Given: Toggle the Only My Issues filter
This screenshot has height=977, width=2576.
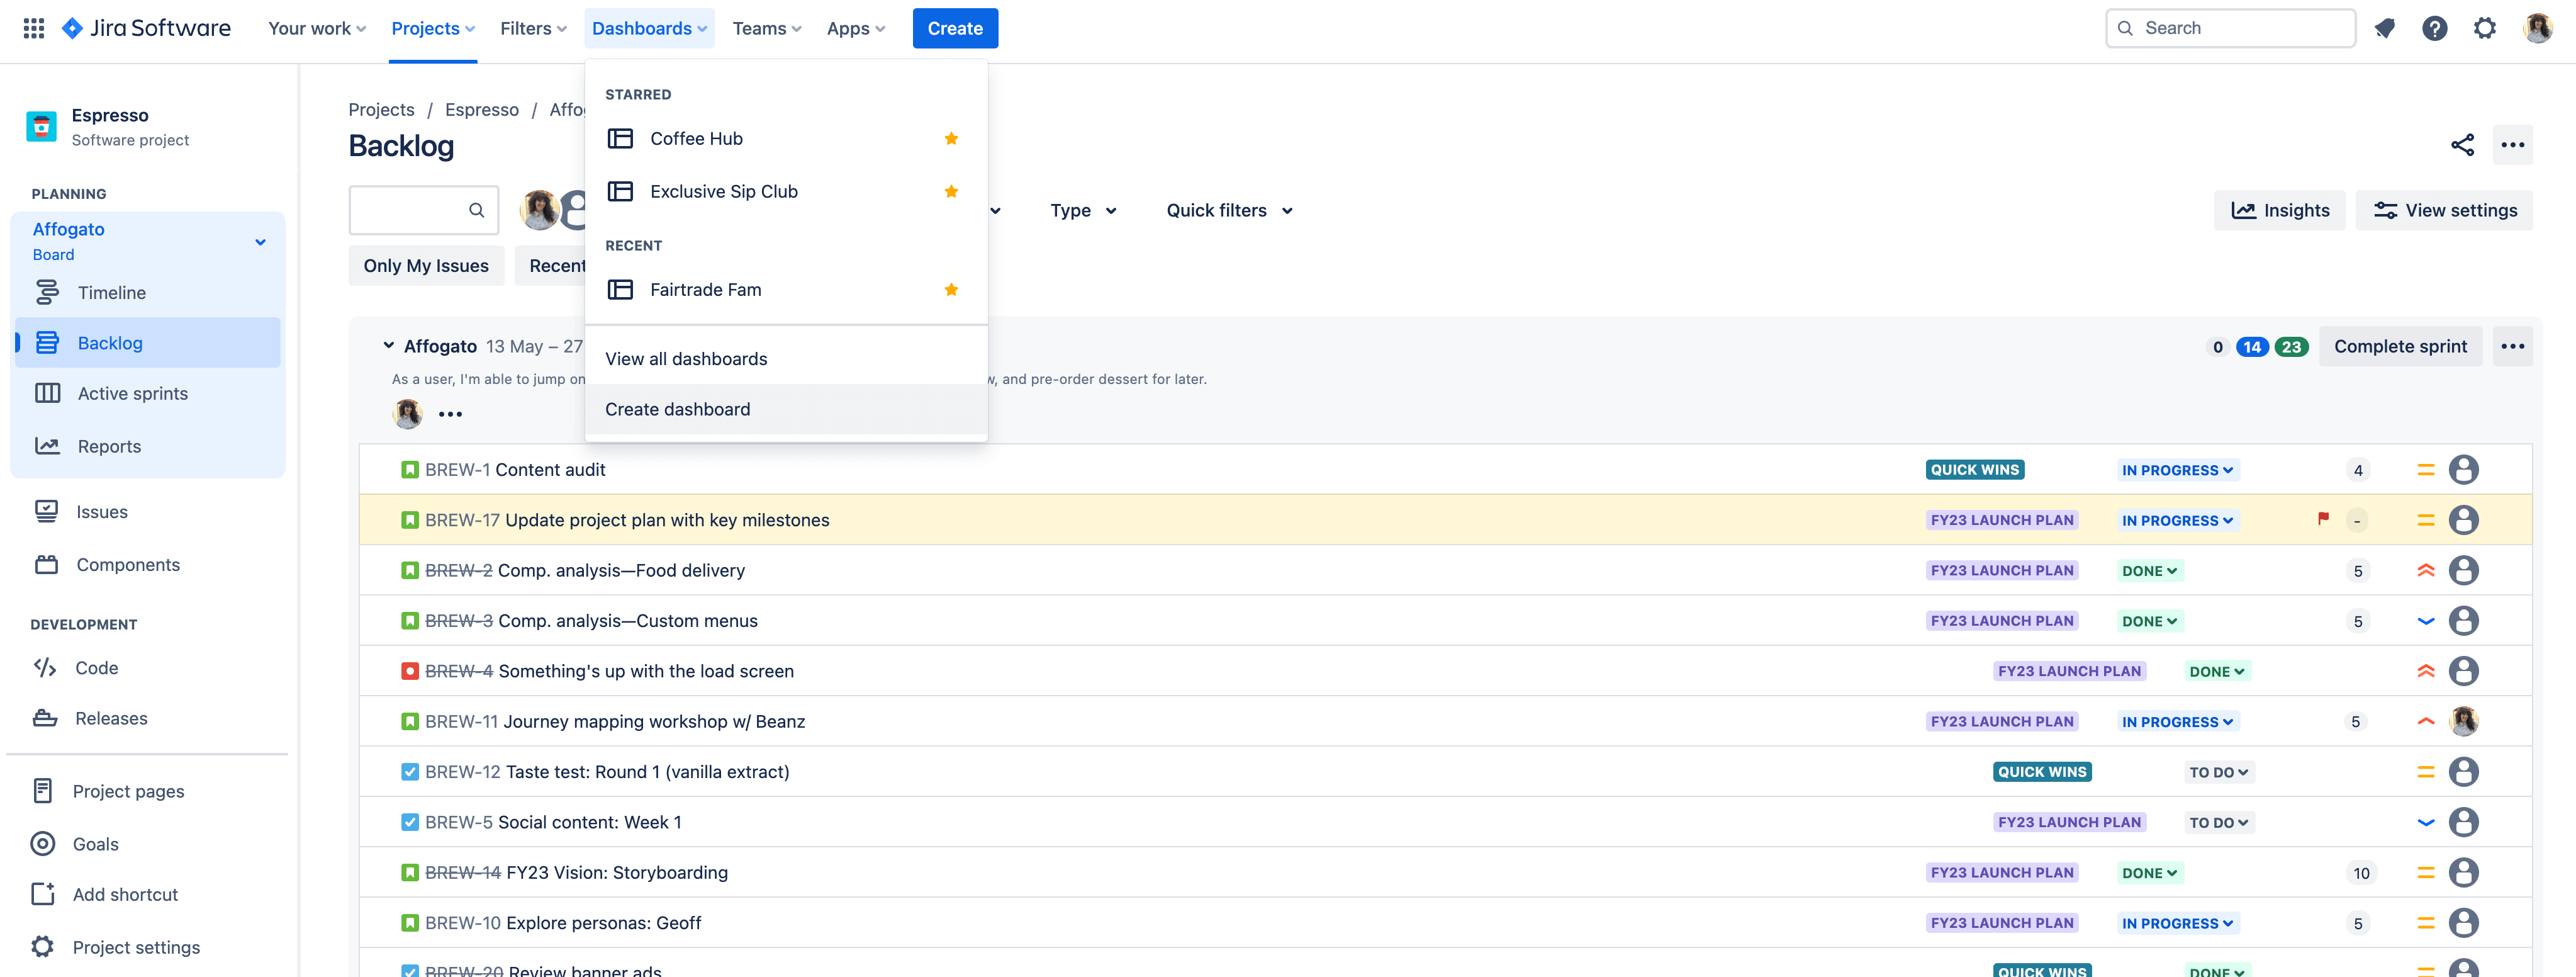Looking at the screenshot, I should (x=426, y=265).
